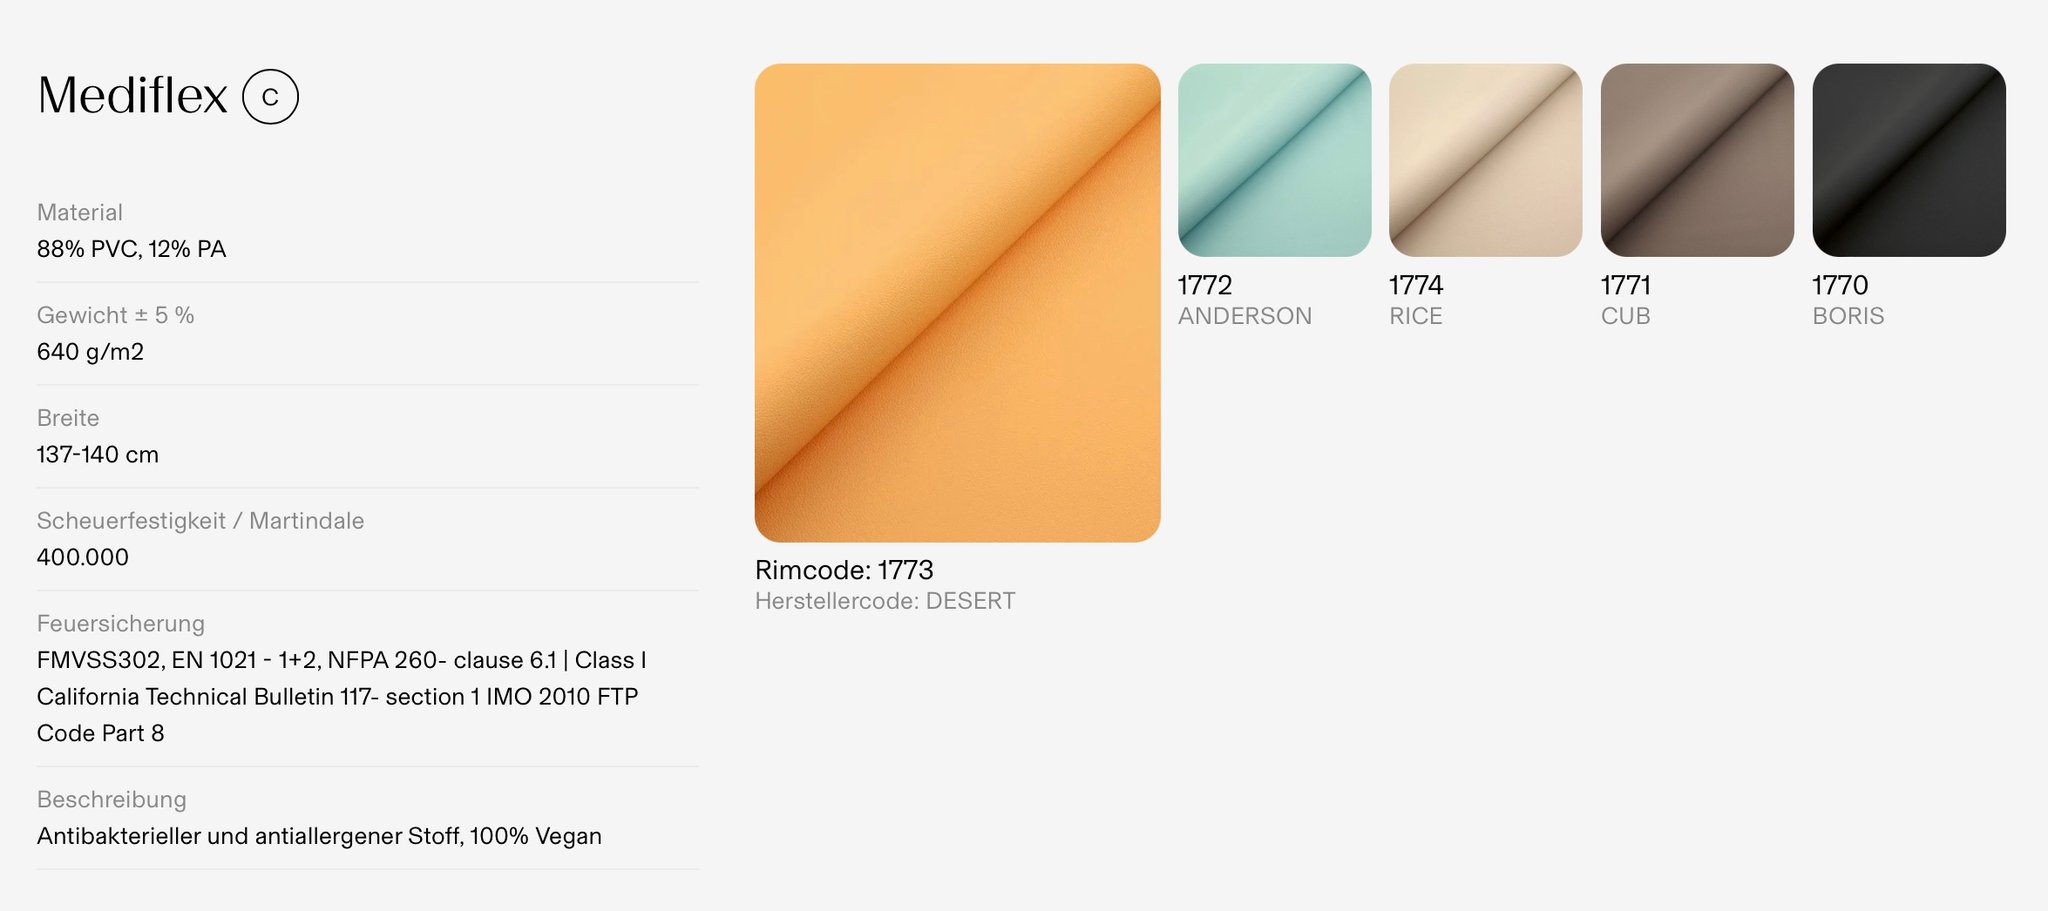Click the Feuersicherung section heading
The image size is (2048, 911).
(121, 624)
